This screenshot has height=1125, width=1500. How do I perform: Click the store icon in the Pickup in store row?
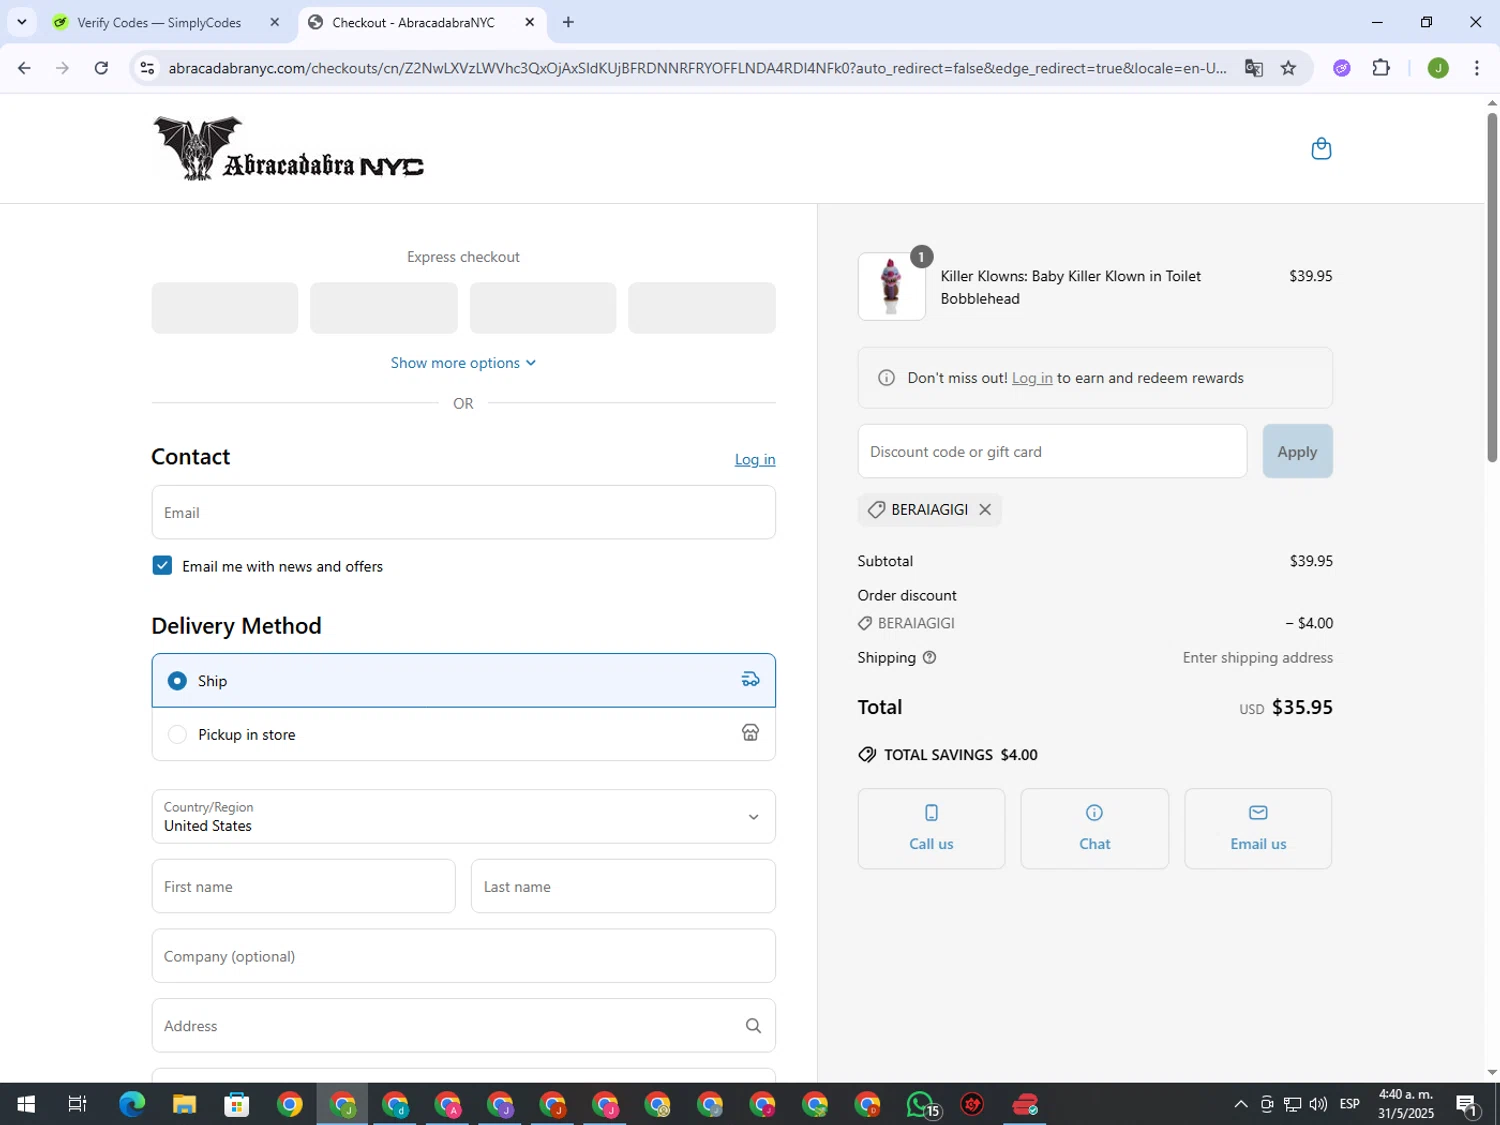(750, 733)
